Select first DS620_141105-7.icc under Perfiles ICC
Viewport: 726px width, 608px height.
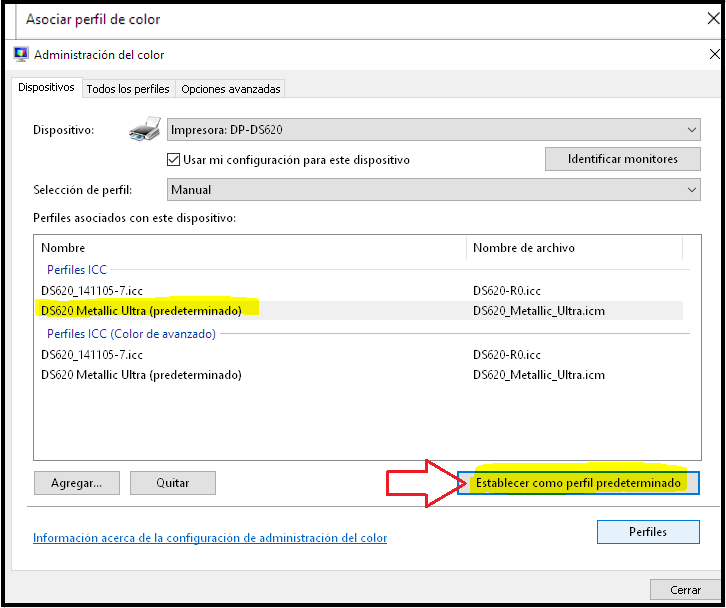click(x=92, y=291)
